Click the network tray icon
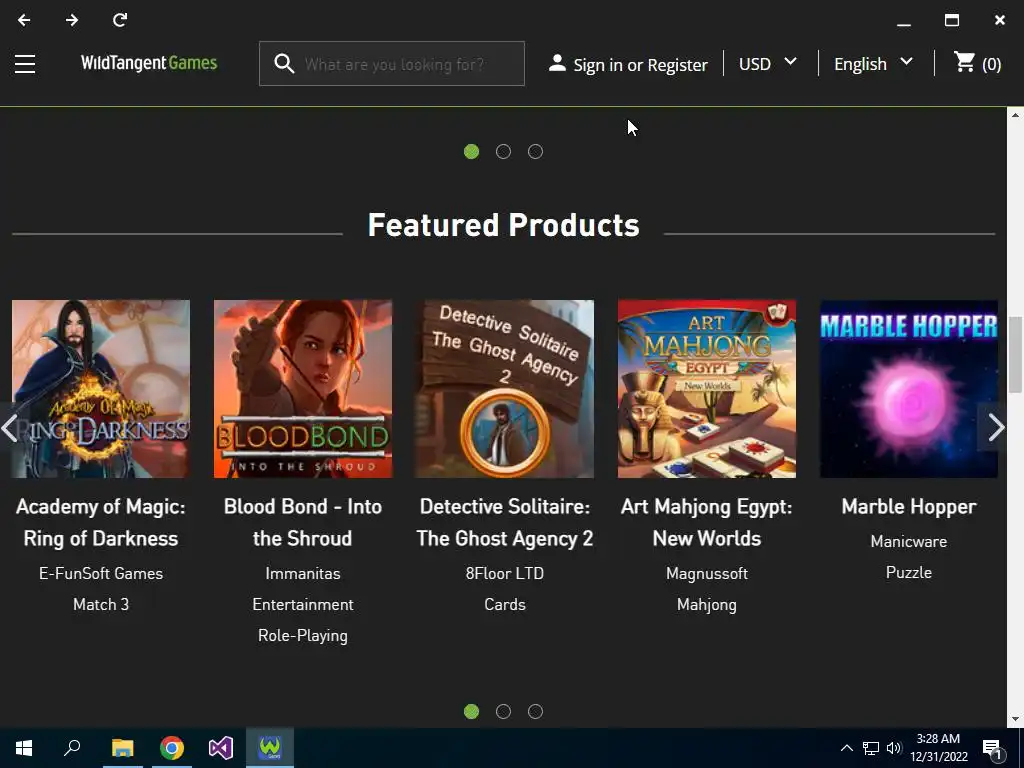1024x768 pixels. point(871,748)
